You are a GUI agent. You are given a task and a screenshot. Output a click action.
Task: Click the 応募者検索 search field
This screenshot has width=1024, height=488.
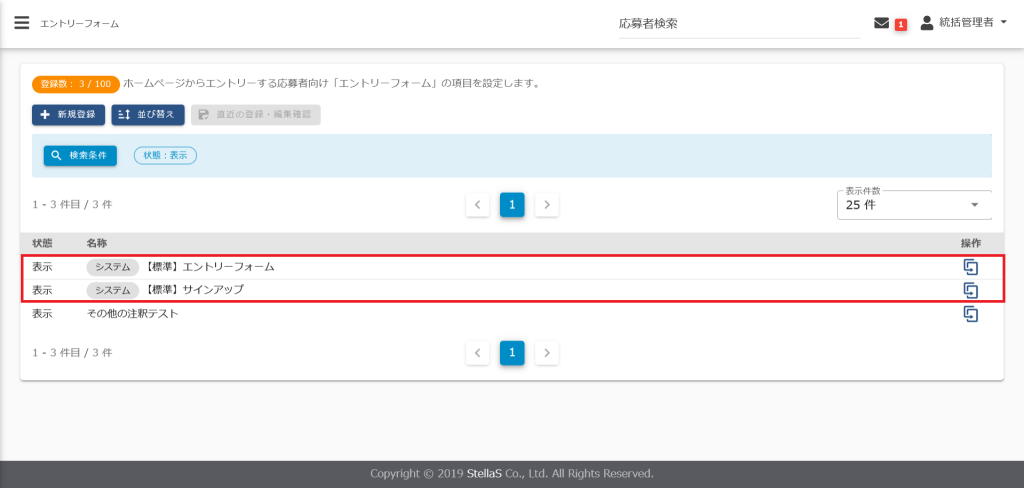tap(738, 24)
